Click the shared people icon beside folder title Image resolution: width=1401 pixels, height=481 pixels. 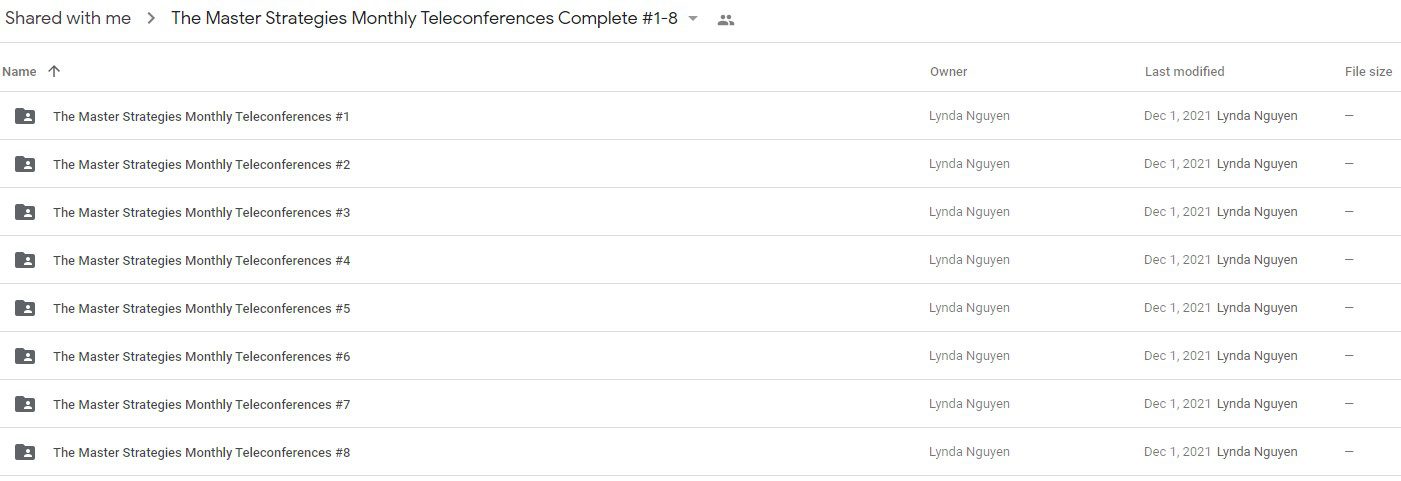(726, 20)
